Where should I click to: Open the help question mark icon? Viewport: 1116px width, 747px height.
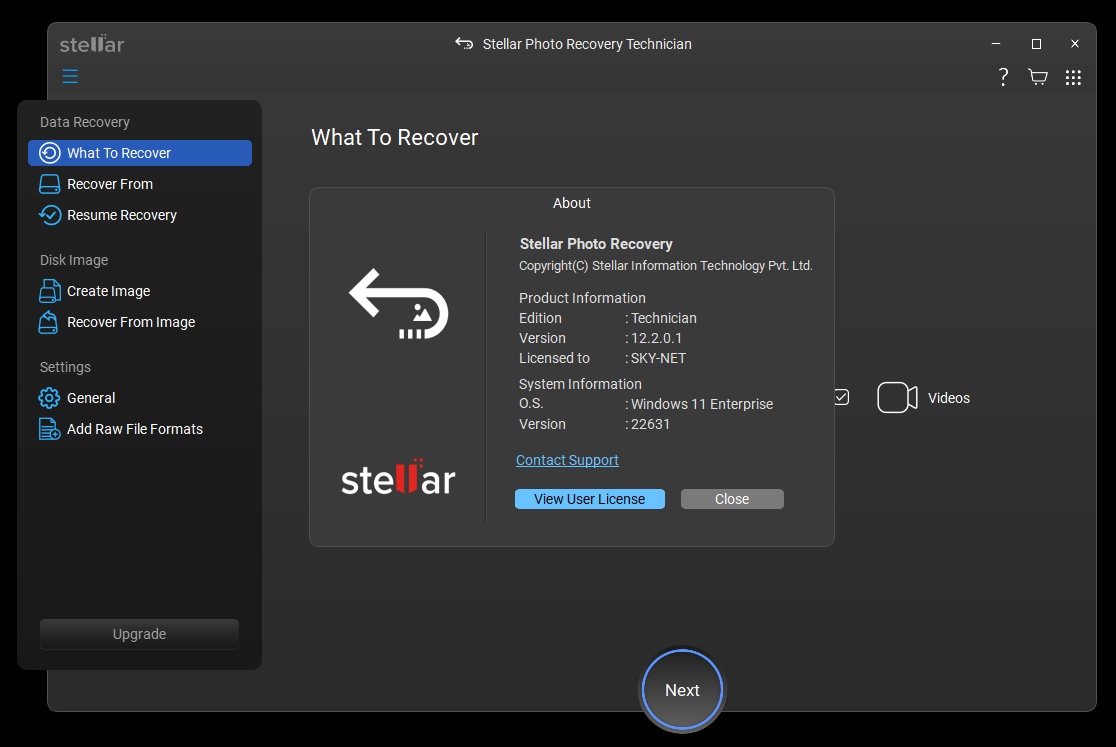tap(1003, 77)
